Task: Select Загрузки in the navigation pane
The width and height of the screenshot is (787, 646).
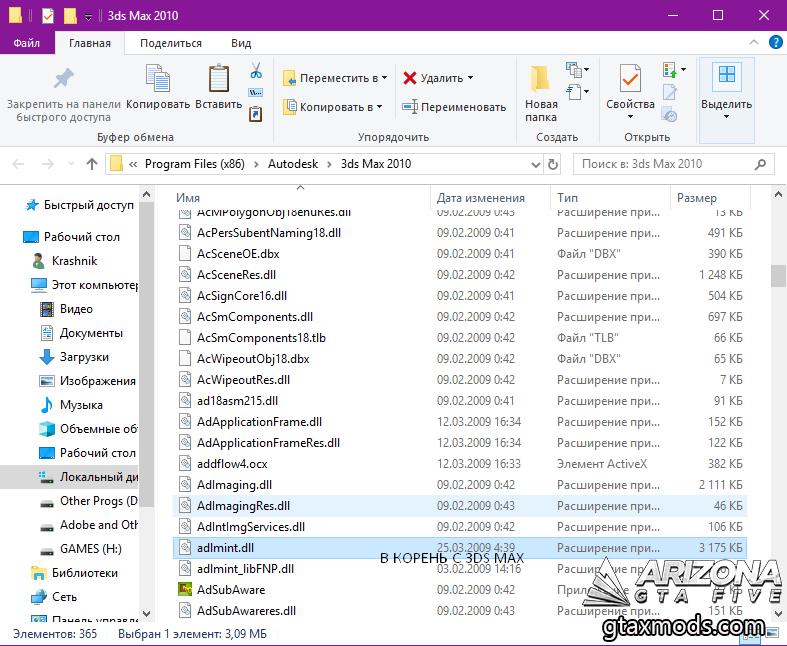Action: pyautogui.click(x=84, y=357)
